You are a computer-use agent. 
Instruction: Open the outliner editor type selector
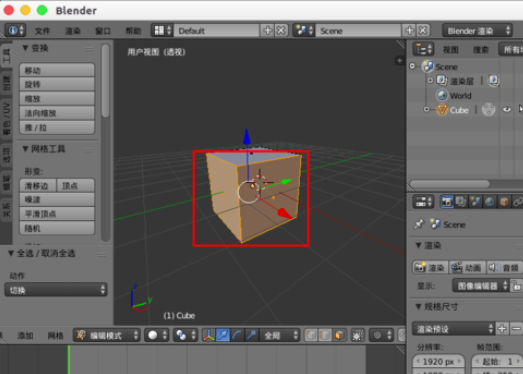(423, 49)
